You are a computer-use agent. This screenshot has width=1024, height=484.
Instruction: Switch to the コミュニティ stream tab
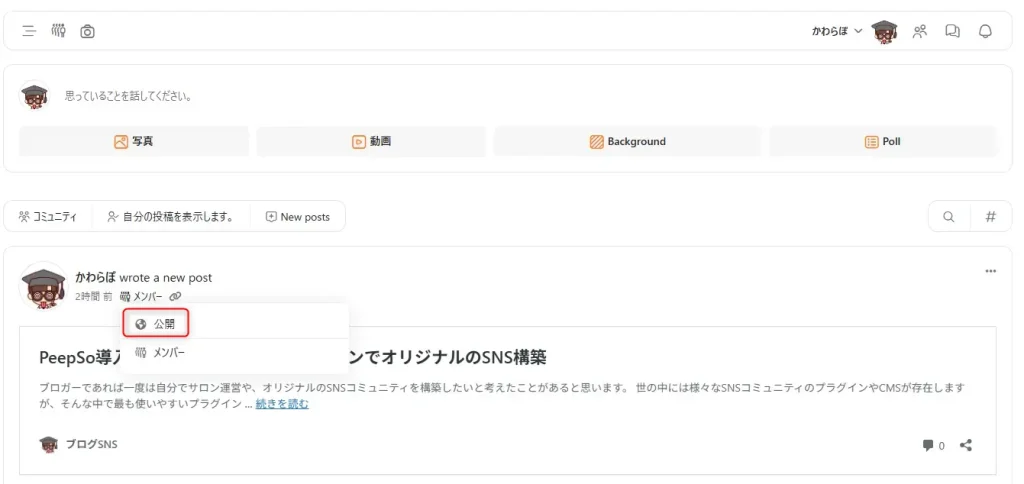coord(48,217)
